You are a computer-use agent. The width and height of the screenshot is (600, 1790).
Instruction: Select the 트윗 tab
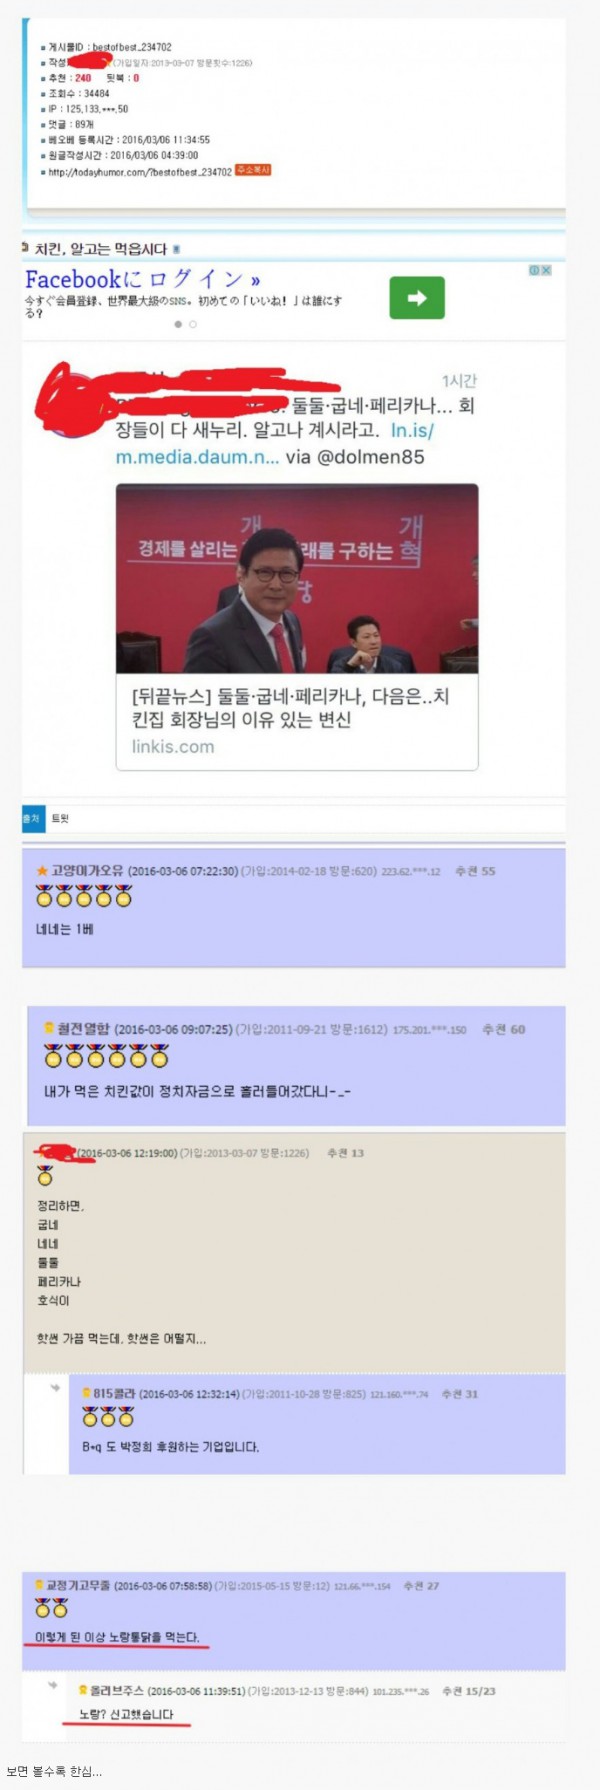coord(60,818)
